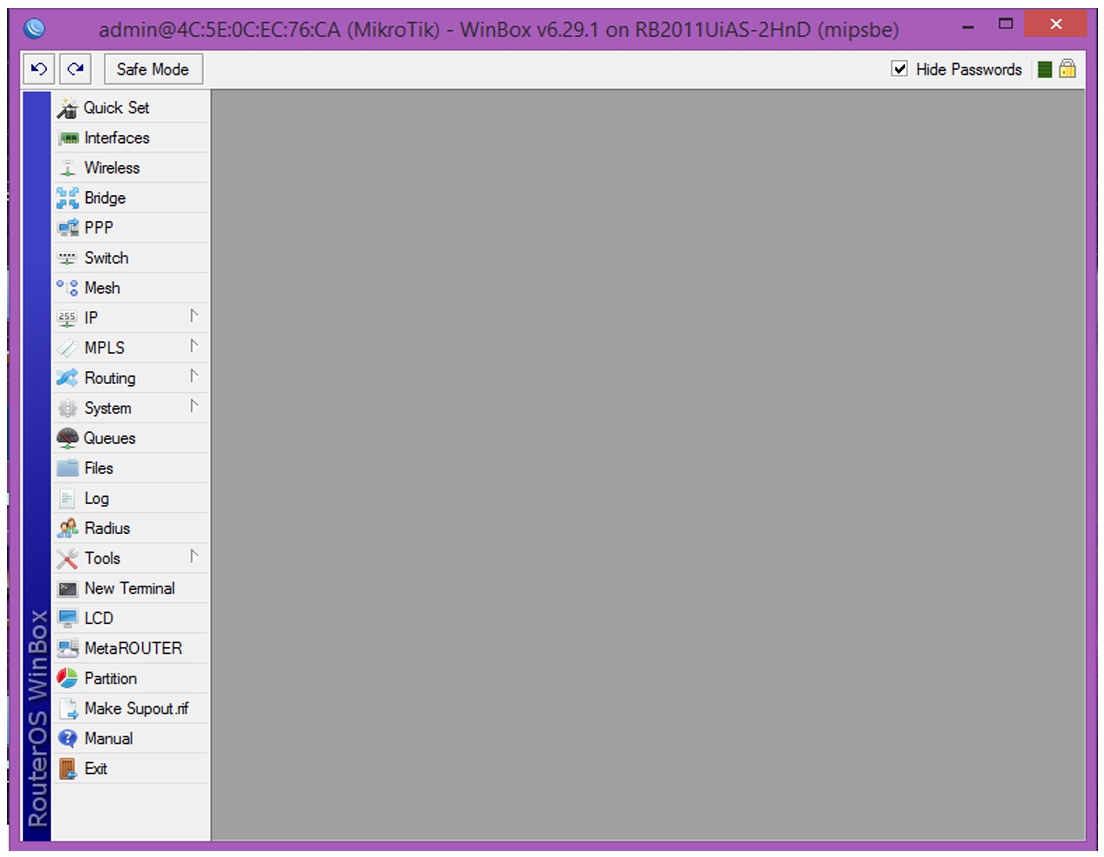
Task: Open the Manual help icon
Action: (68, 738)
